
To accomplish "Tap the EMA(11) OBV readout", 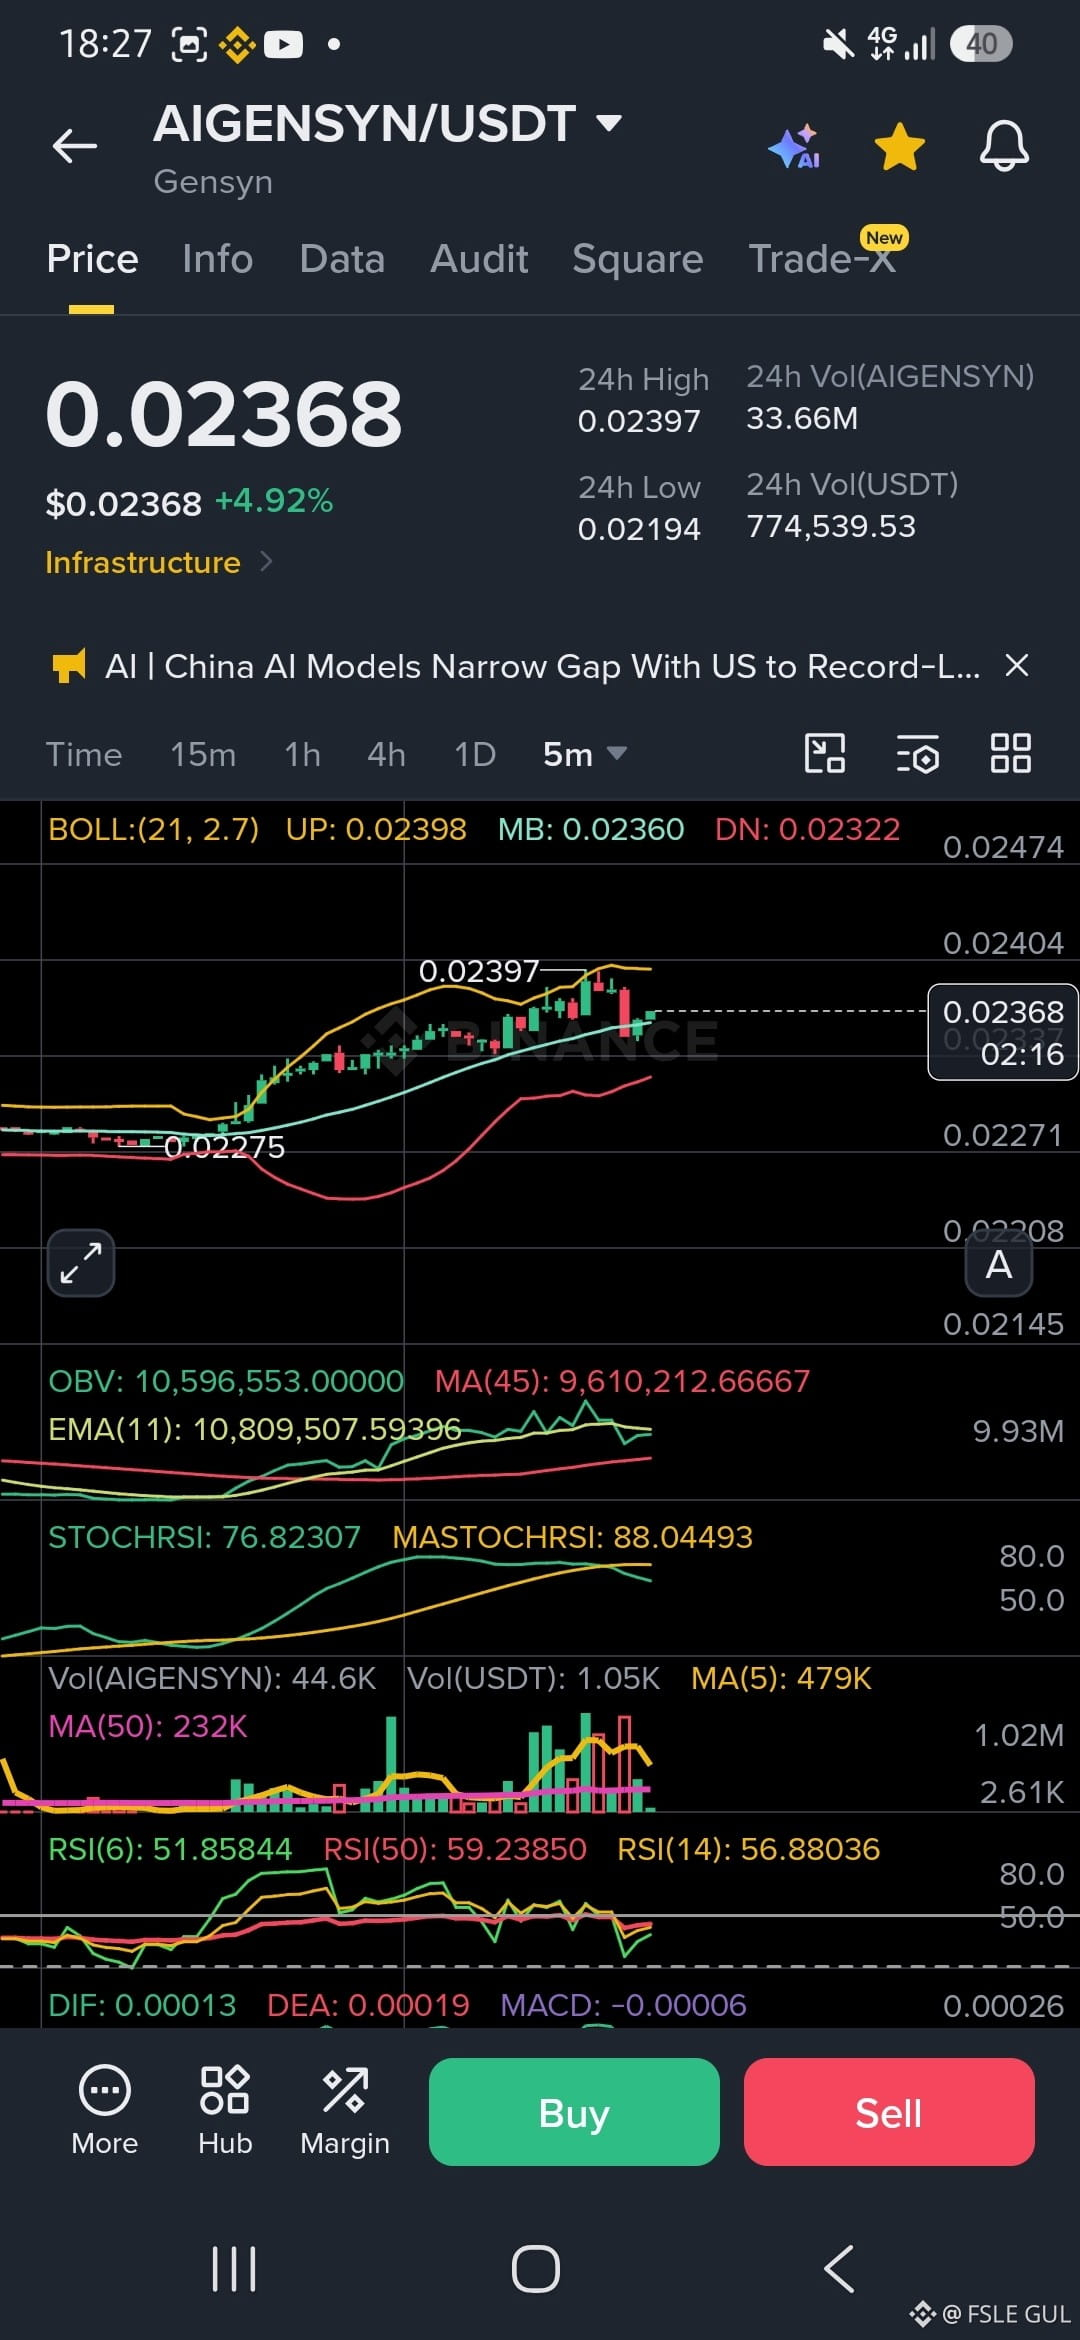I will [255, 1429].
